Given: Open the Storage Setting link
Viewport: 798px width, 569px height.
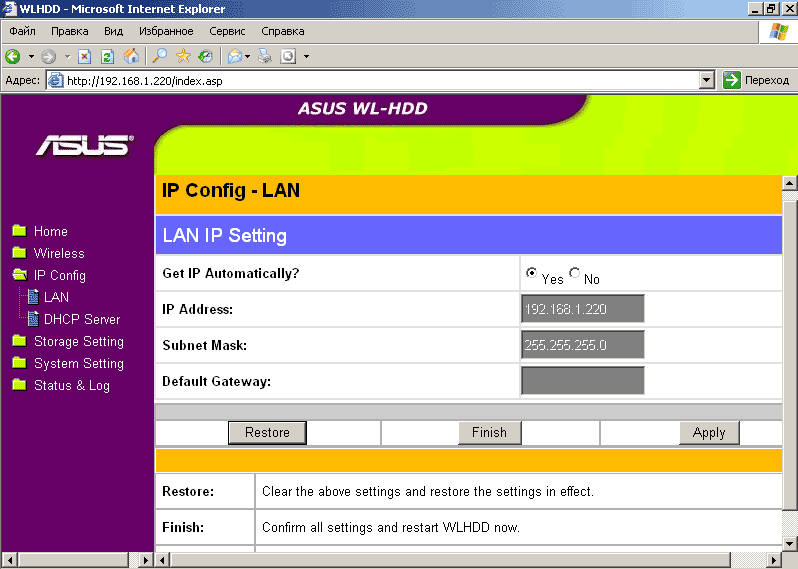Looking at the screenshot, I should (x=78, y=342).
